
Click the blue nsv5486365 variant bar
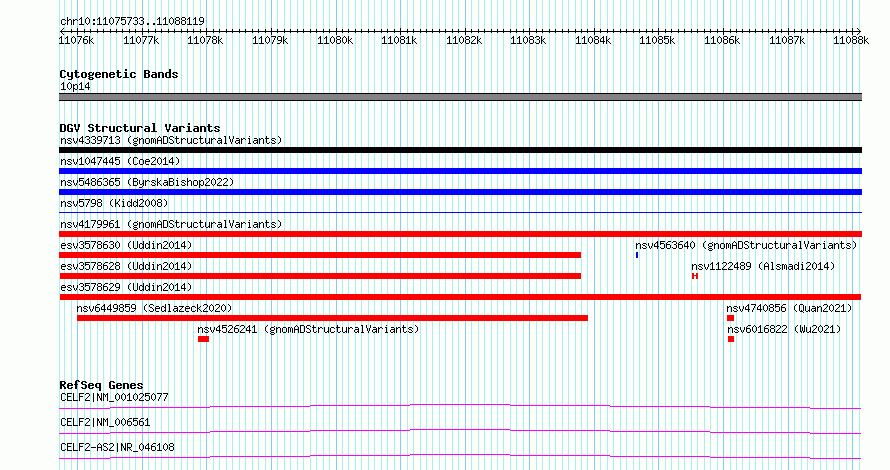pyautogui.click(x=460, y=192)
